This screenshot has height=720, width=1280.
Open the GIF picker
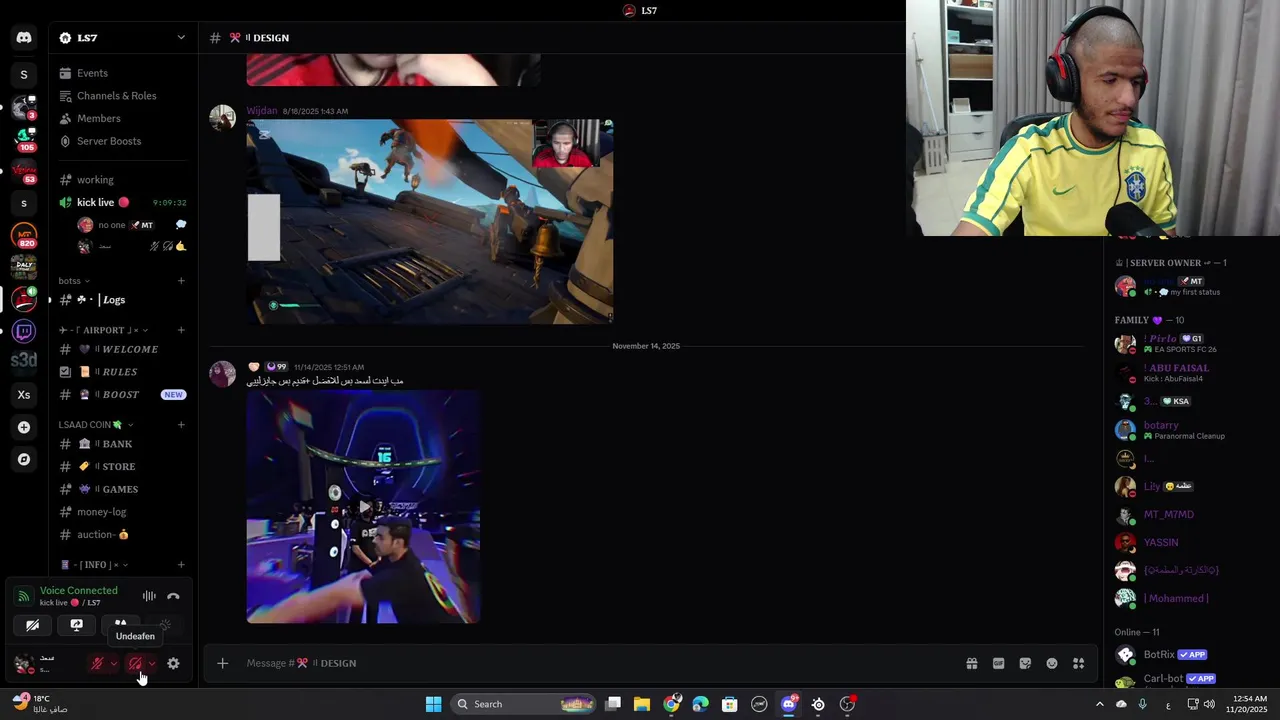pyautogui.click(x=998, y=663)
